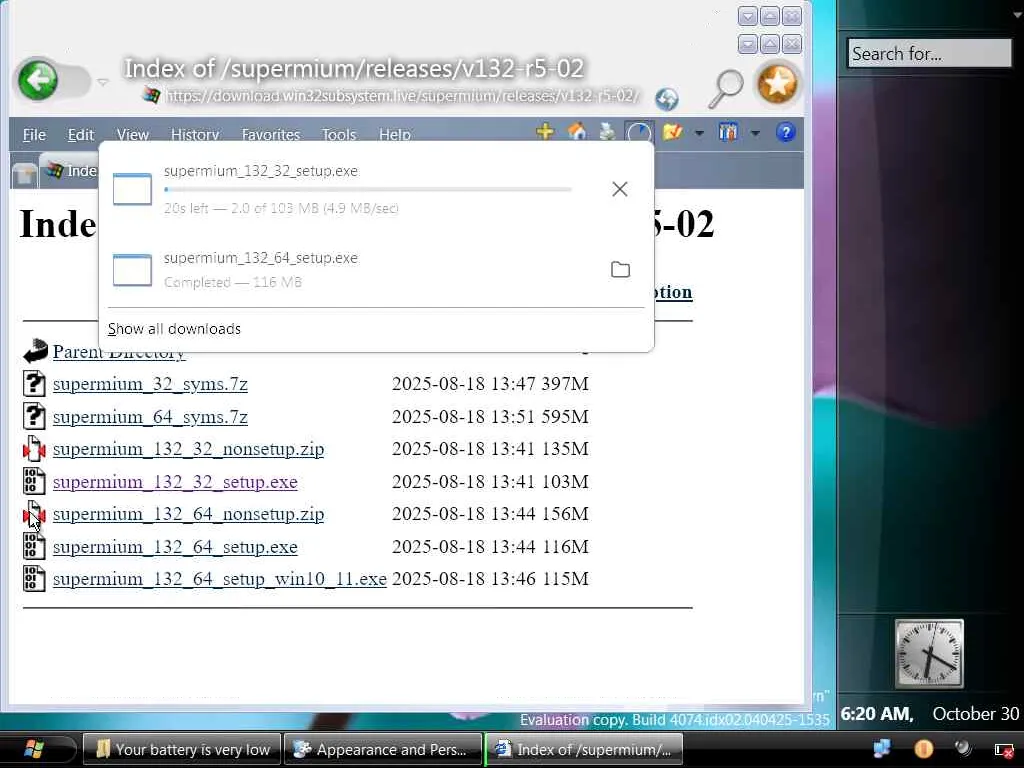The image size is (1024, 768).
Task: Click the supermium_132_64_setup.exe completed download
Action: tap(377, 270)
